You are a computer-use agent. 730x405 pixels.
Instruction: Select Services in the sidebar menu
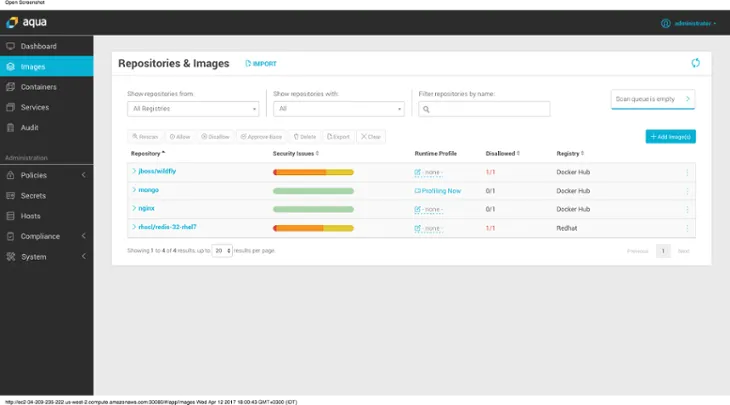click(x=35, y=107)
